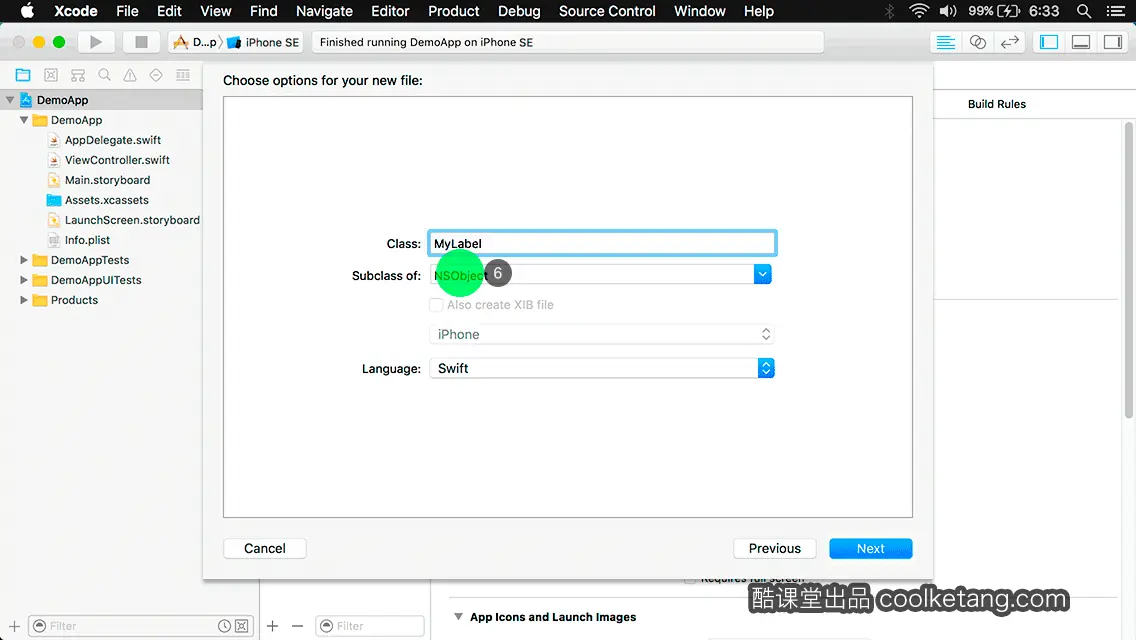
Task: Show the Assistant editor
Action: click(977, 42)
